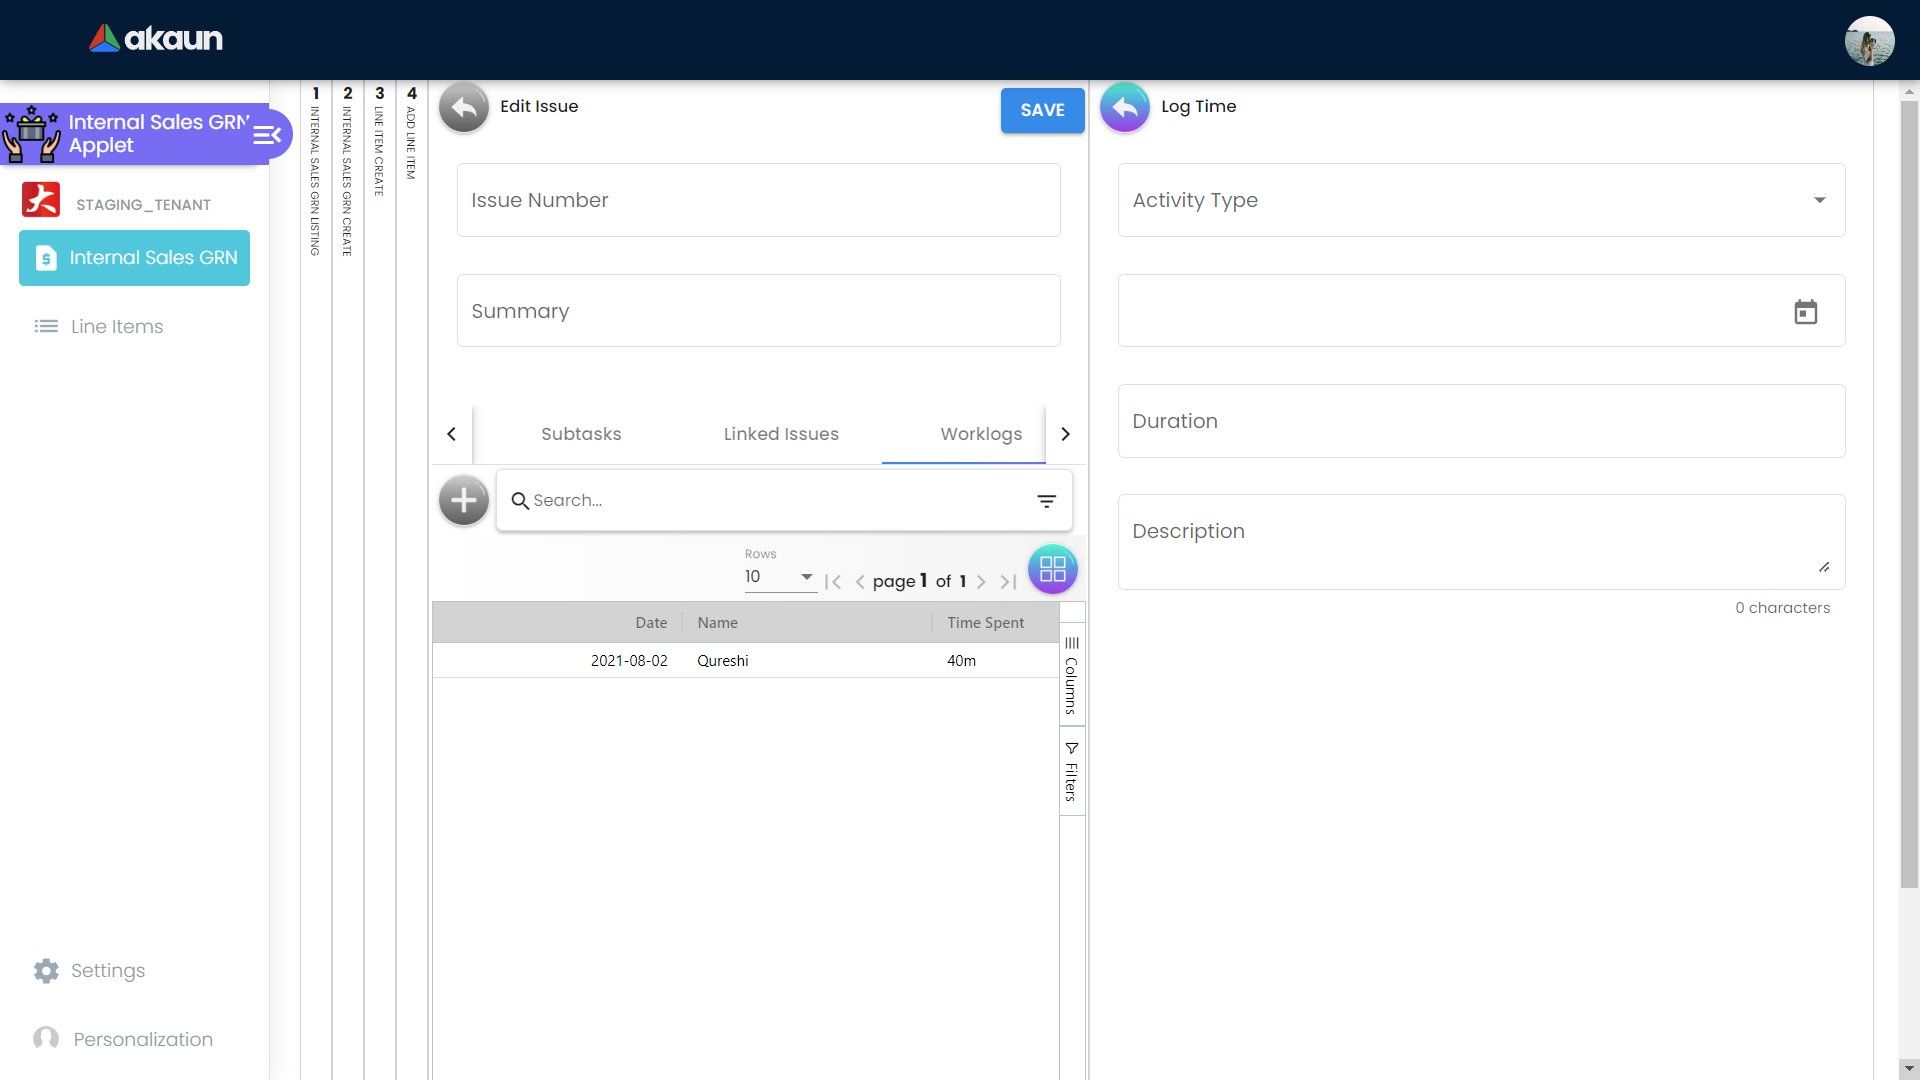Open the calendar date picker
The height and width of the screenshot is (1080, 1920).
[x=1805, y=312]
